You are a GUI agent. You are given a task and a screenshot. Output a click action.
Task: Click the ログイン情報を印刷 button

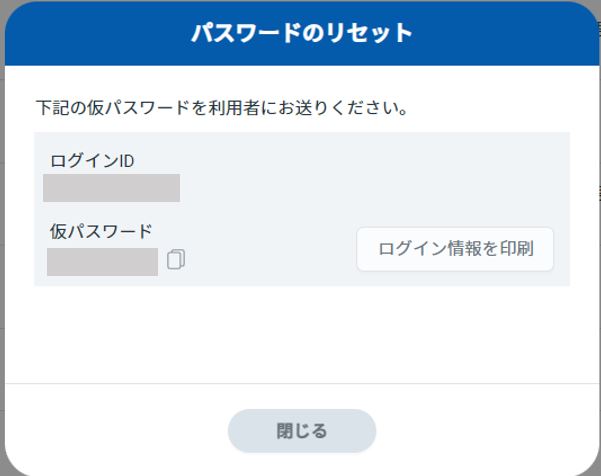(x=455, y=249)
